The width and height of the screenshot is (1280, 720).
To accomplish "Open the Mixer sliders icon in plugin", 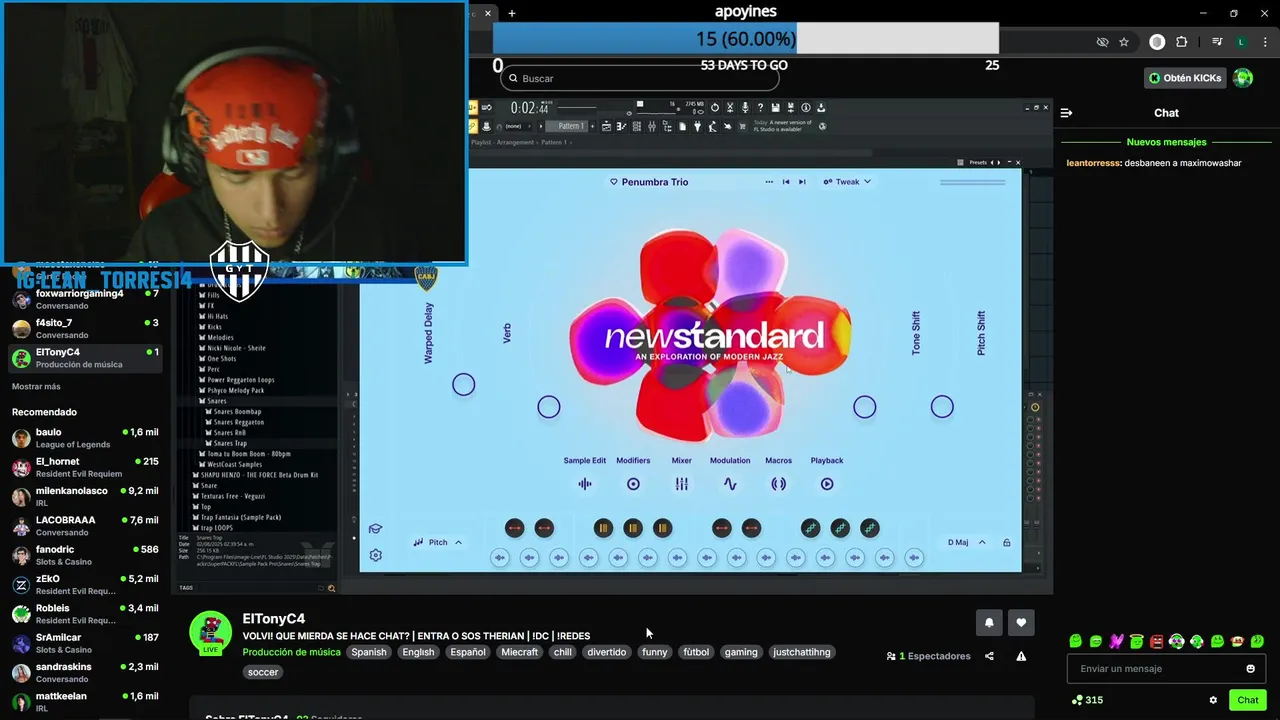I will click(x=681, y=484).
